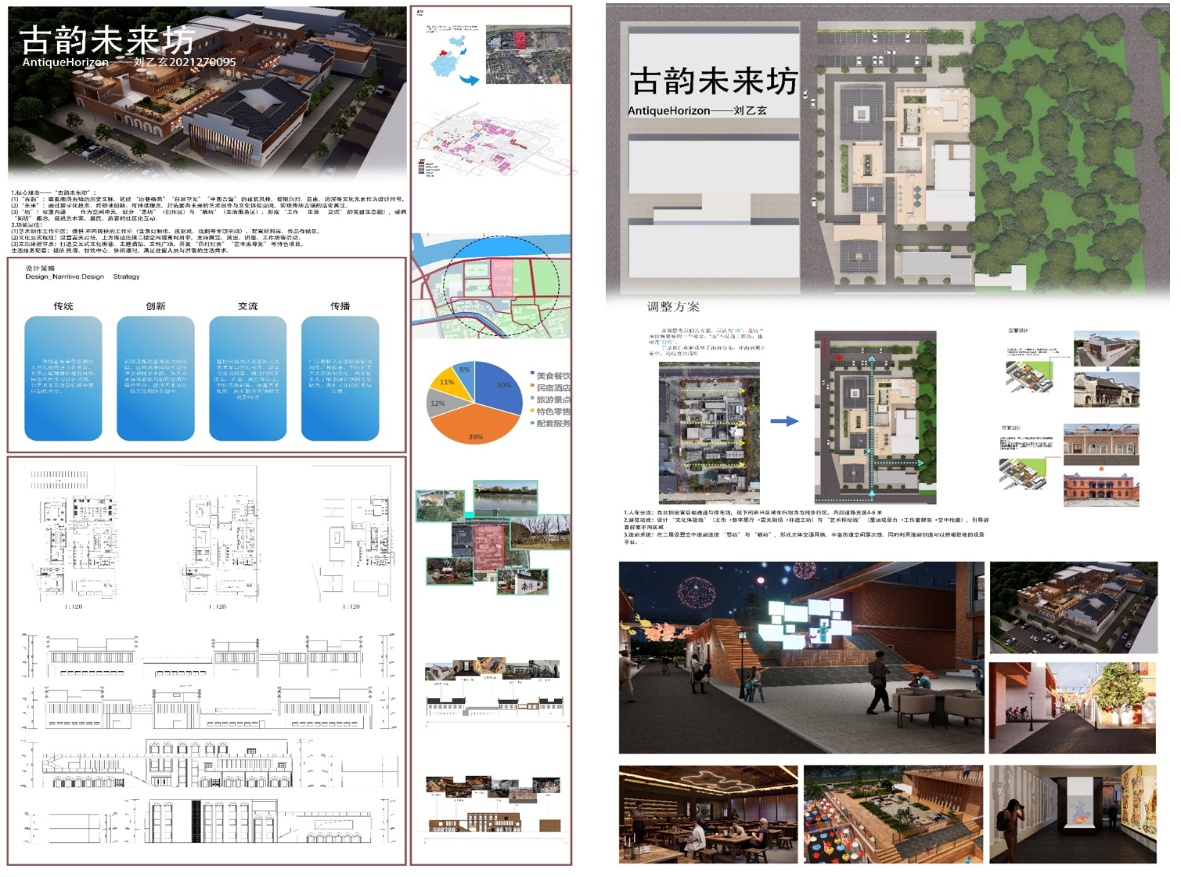
Task: Open the restaurant interior render
Action: pyautogui.click(x=708, y=814)
